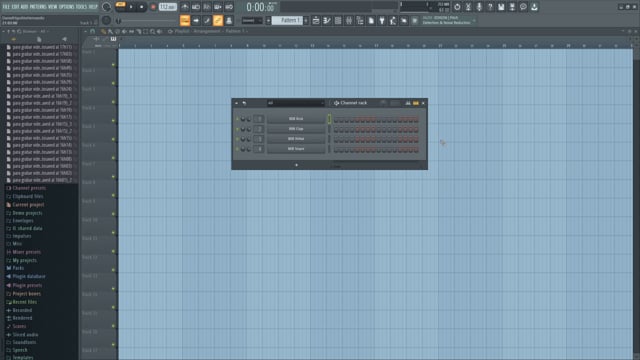Toggle the metronome icon in toolbar
The width and height of the screenshot is (640, 360).
point(185,7)
